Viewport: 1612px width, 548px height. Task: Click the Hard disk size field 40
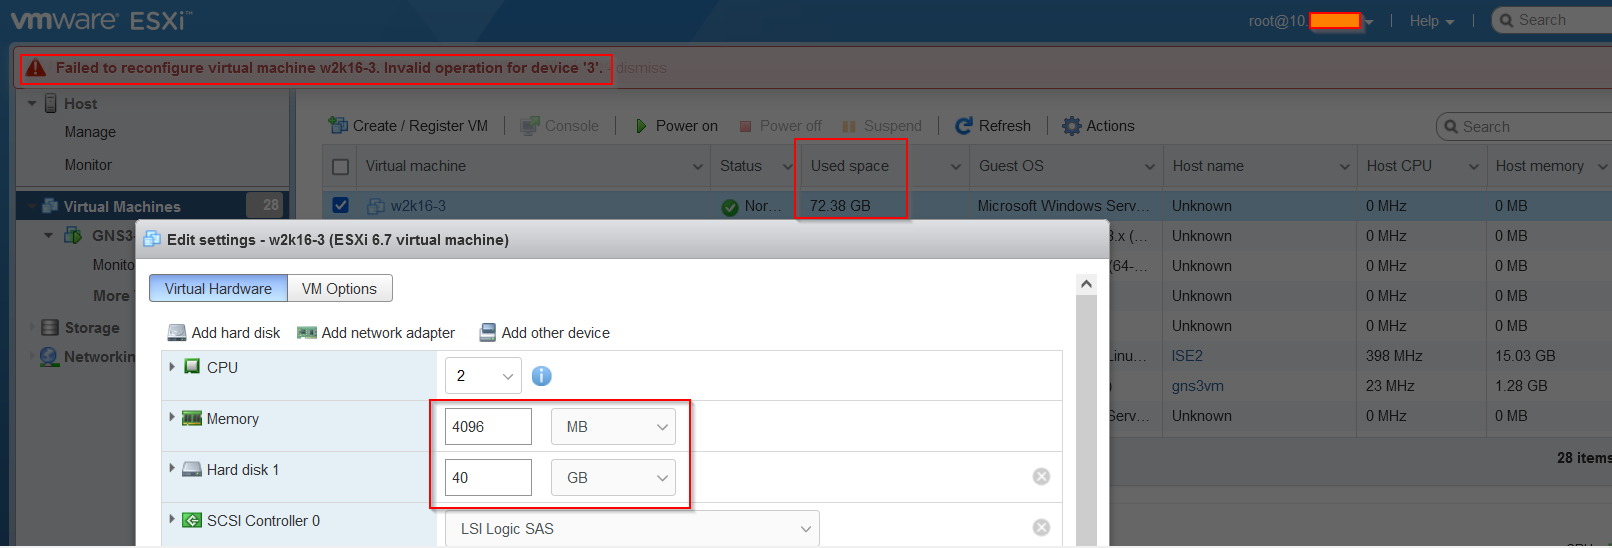coord(488,478)
